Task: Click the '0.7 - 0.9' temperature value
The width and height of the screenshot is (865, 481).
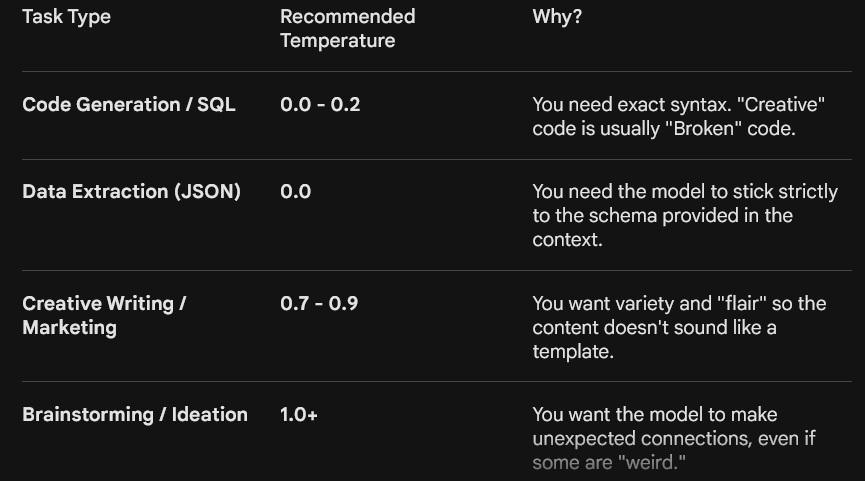Action: tap(319, 303)
